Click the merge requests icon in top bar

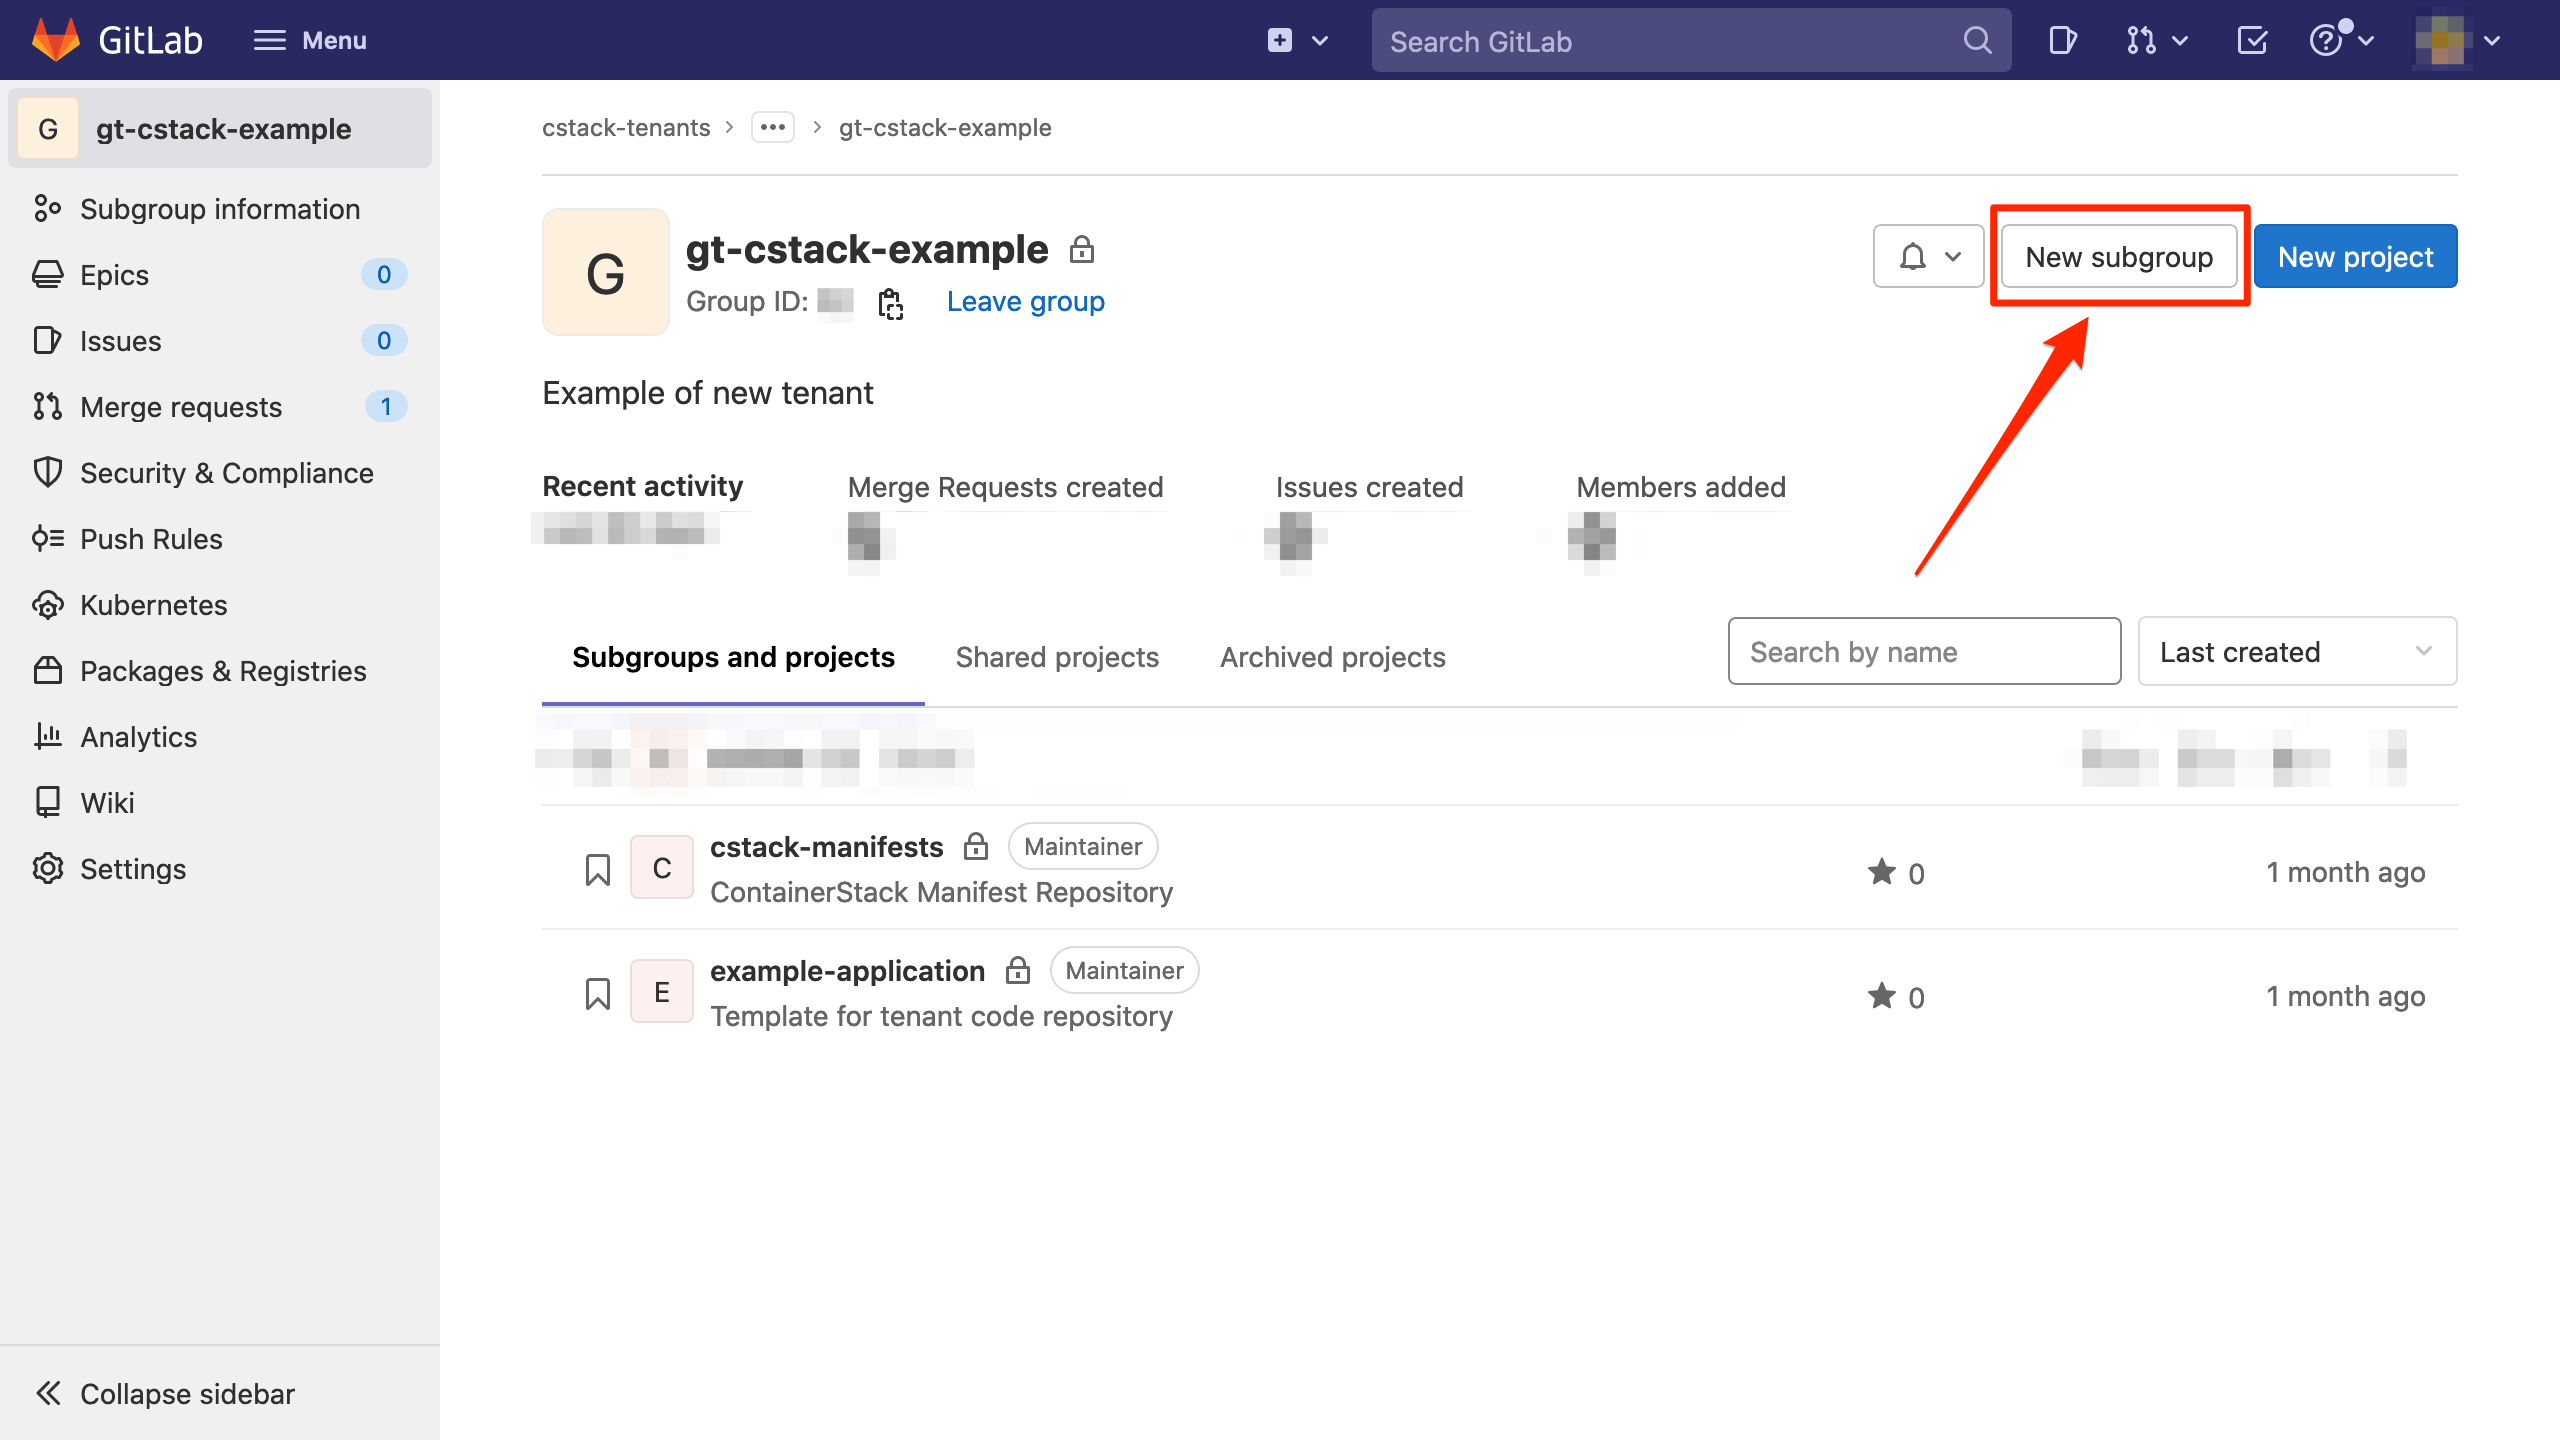click(x=2140, y=40)
